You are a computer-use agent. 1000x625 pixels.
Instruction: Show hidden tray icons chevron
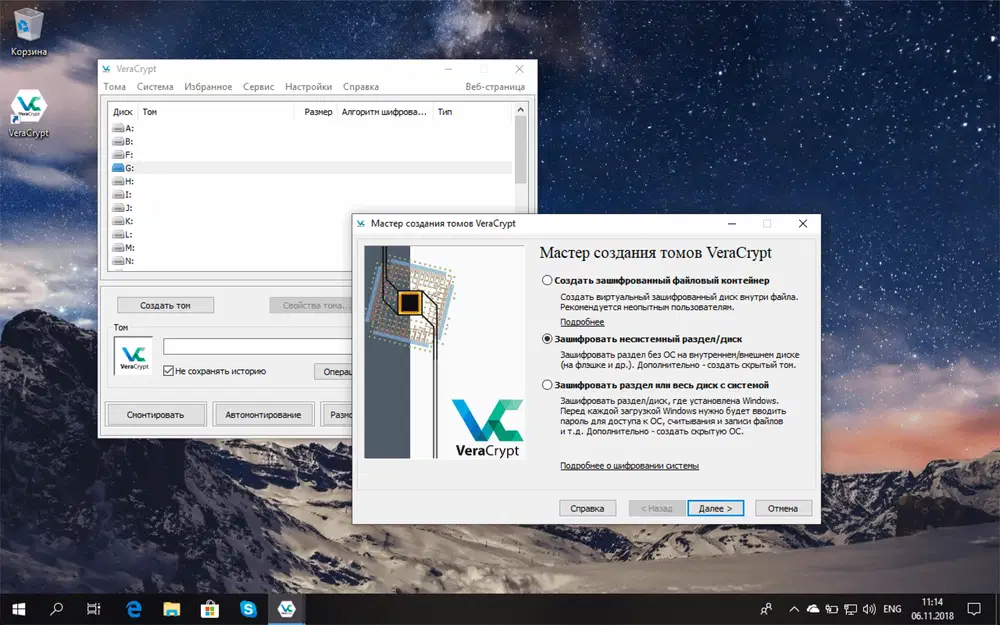pyautogui.click(x=794, y=609)
